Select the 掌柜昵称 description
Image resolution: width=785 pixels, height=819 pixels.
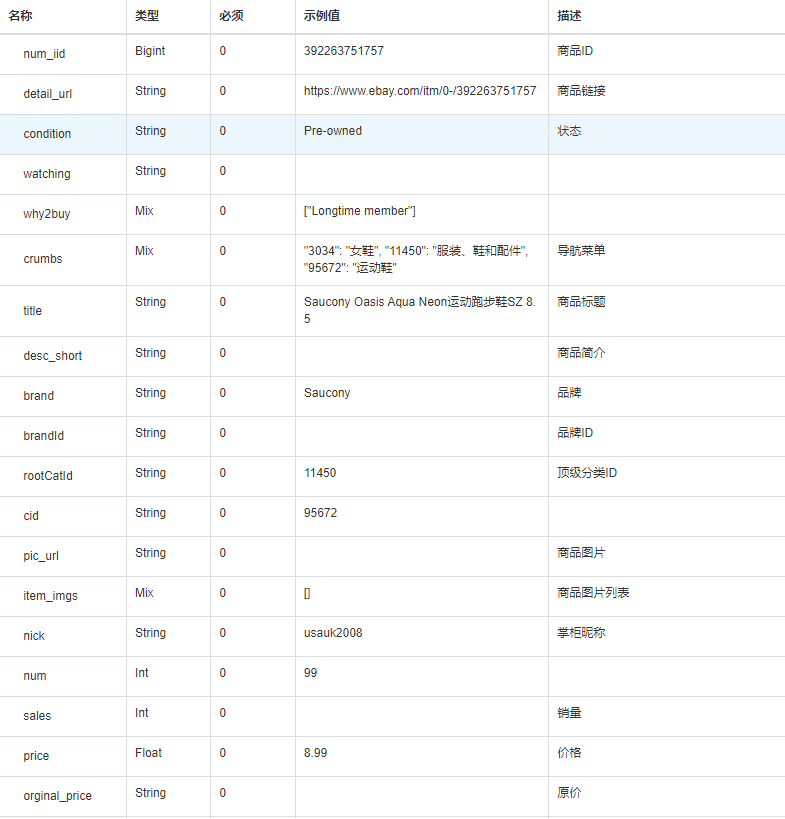[x=581, y=633]
